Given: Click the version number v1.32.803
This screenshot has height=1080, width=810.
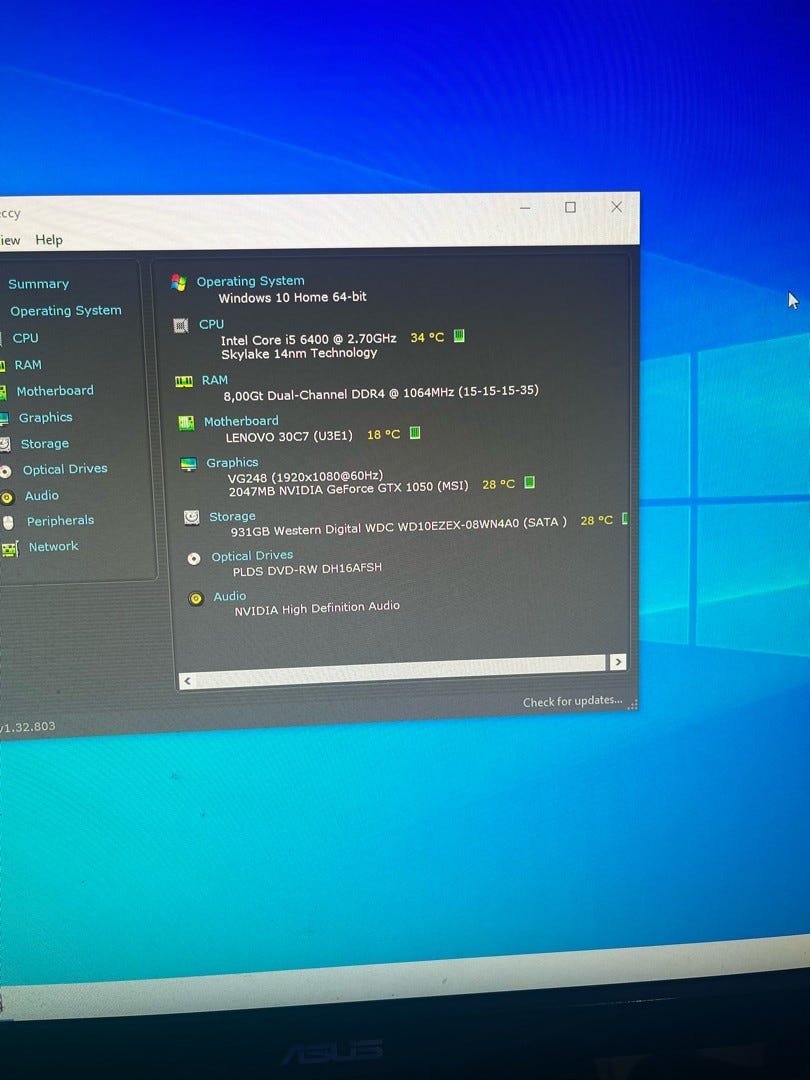Looking at the screenshot, I should (x=28, y=727).
